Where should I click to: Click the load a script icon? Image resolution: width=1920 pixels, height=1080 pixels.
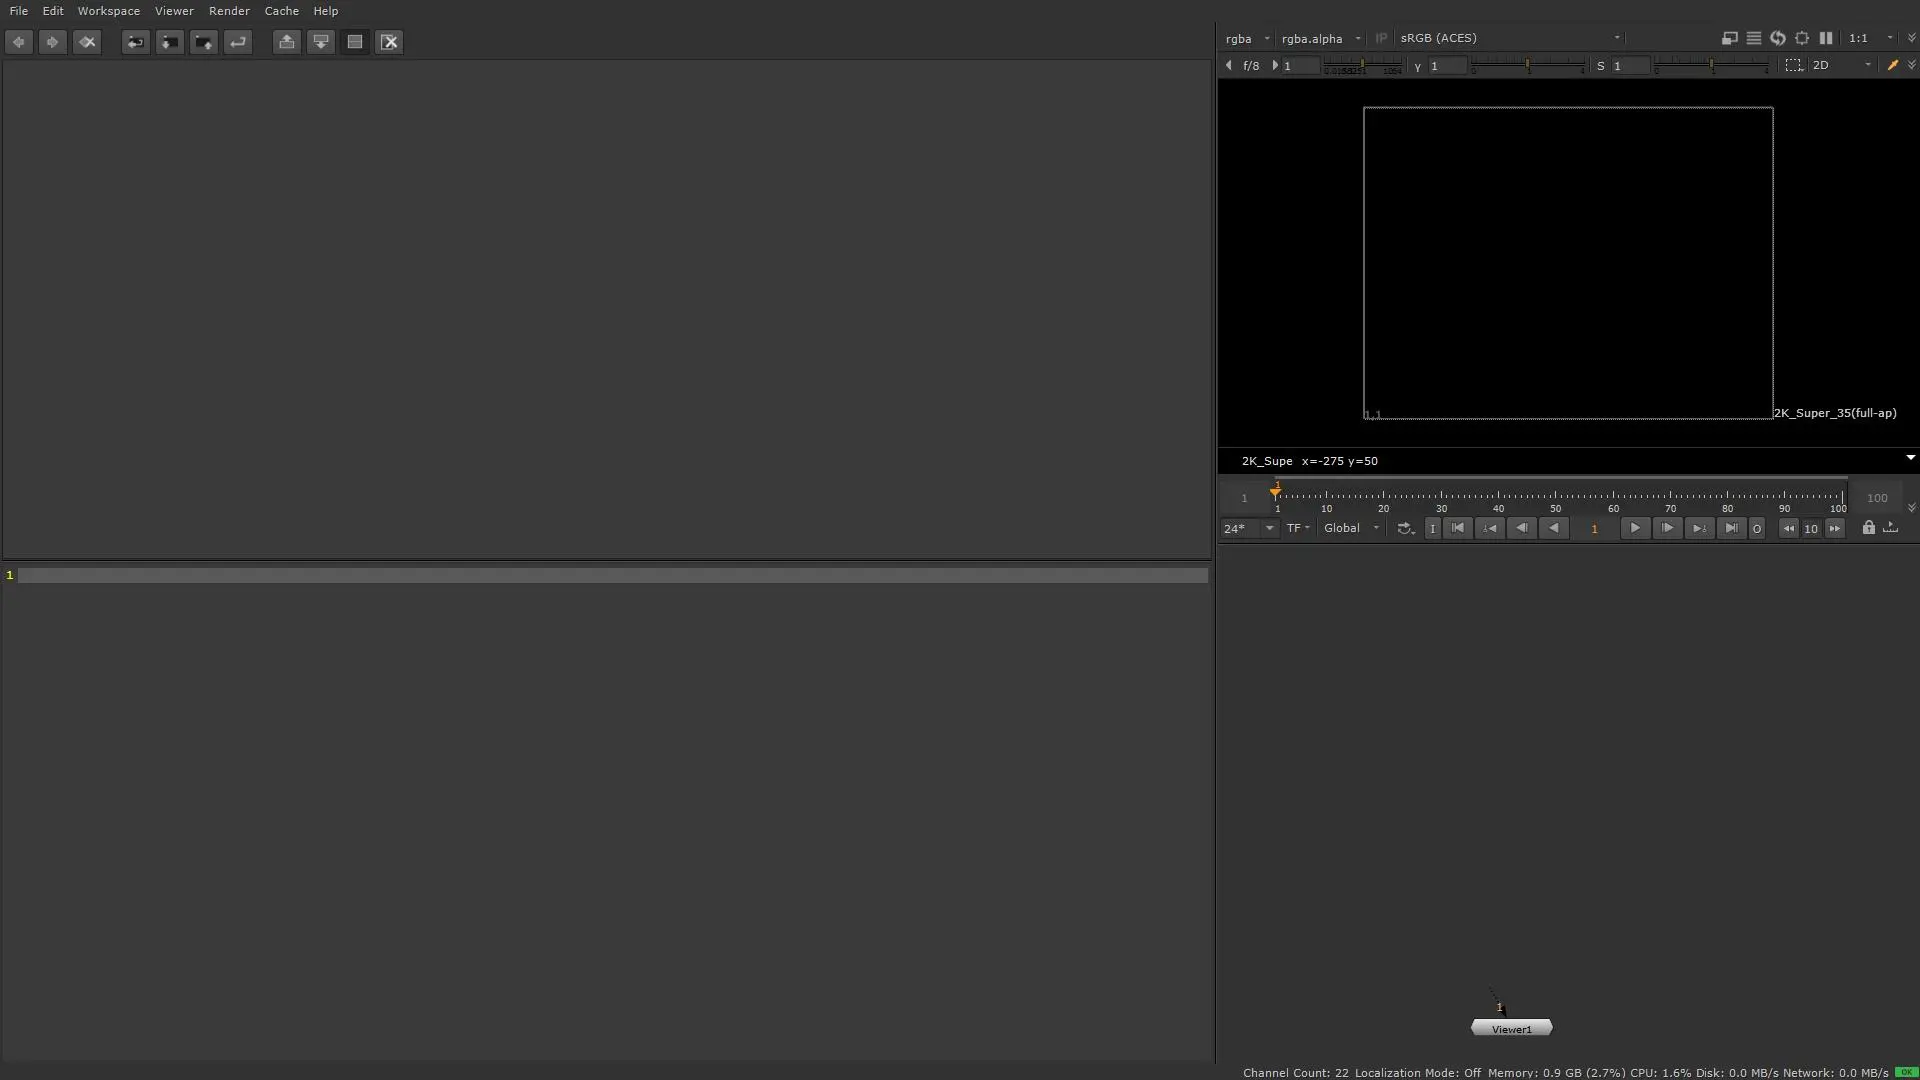click(x=169, y=42)
